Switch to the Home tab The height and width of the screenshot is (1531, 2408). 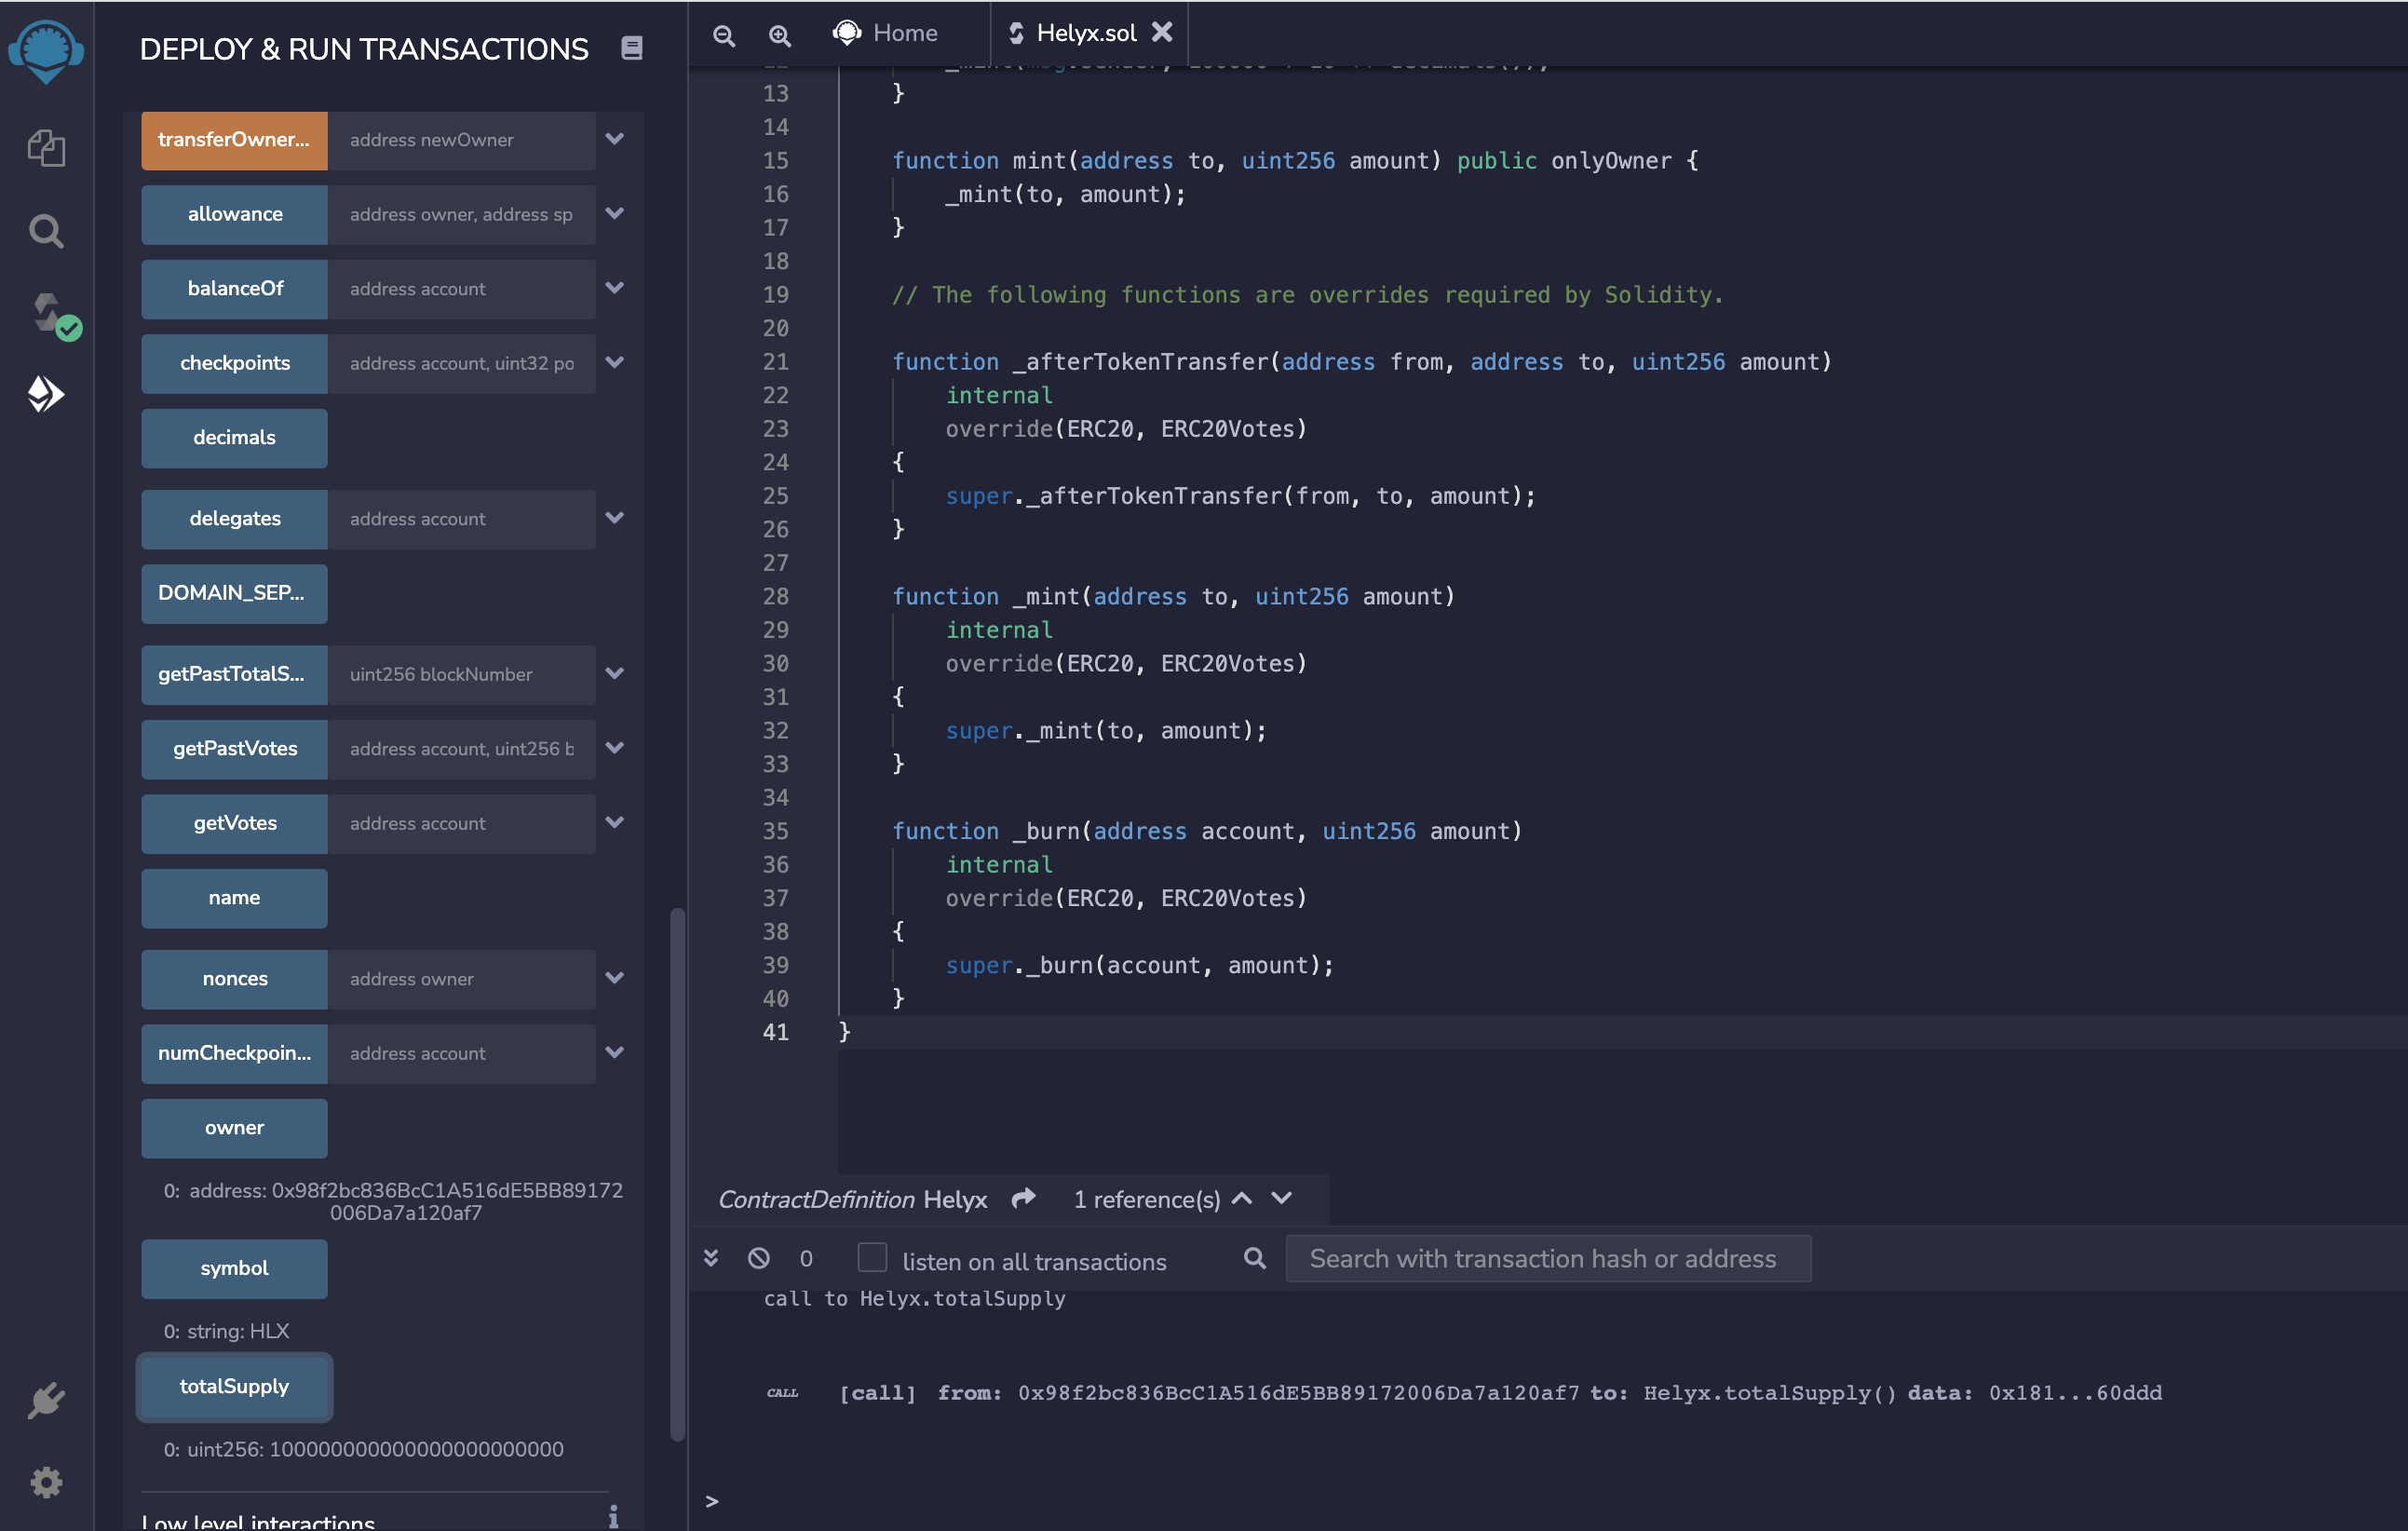[x=886, y=33]
